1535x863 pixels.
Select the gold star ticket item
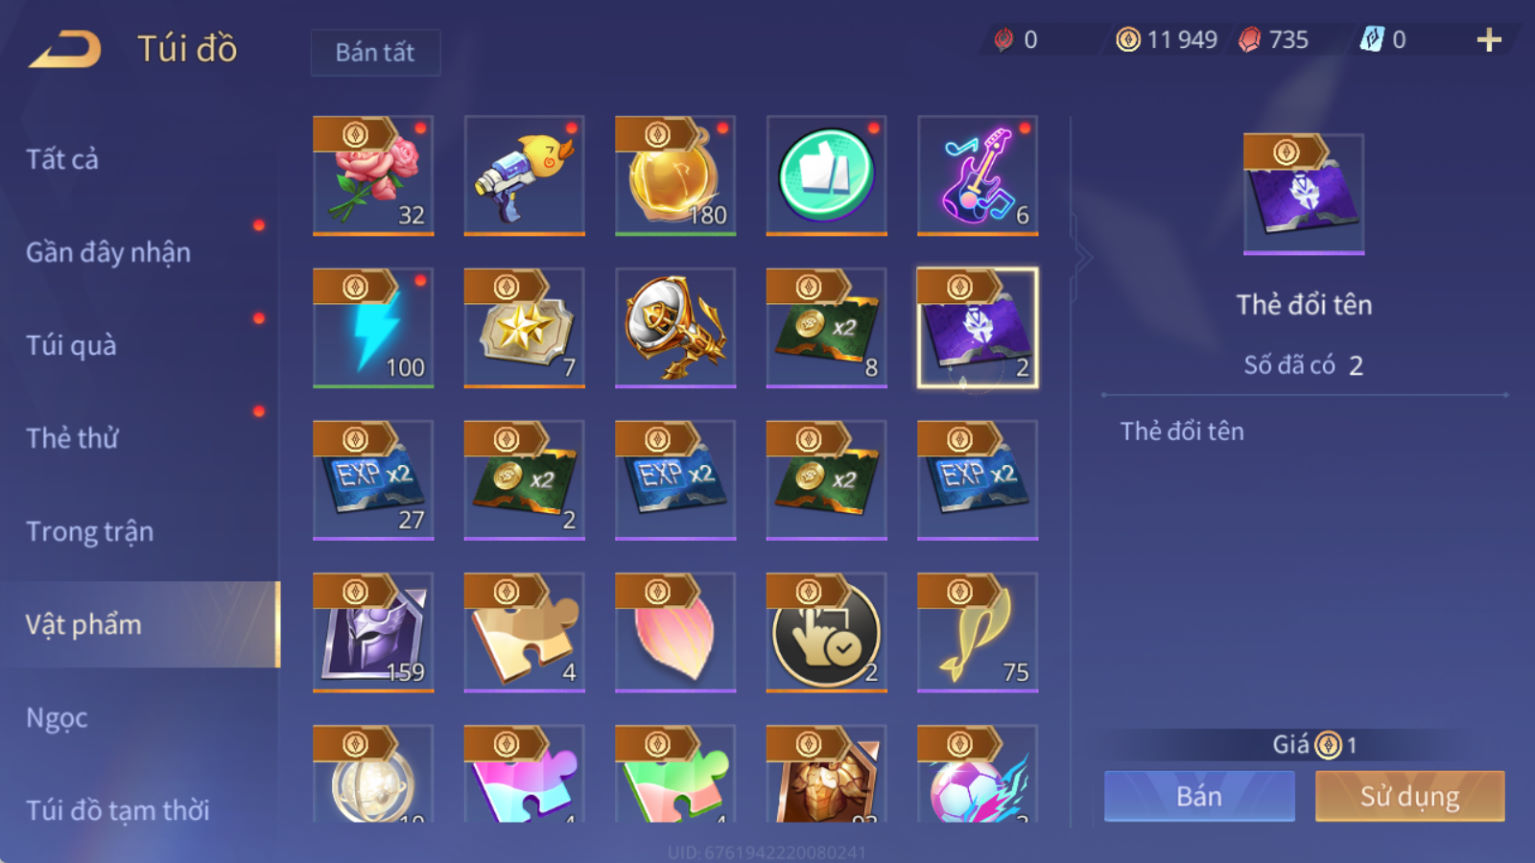(524, 328)
